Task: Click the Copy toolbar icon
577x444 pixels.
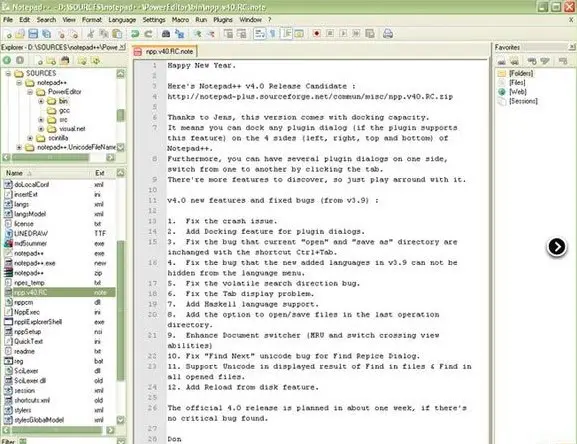Action: 104,34
